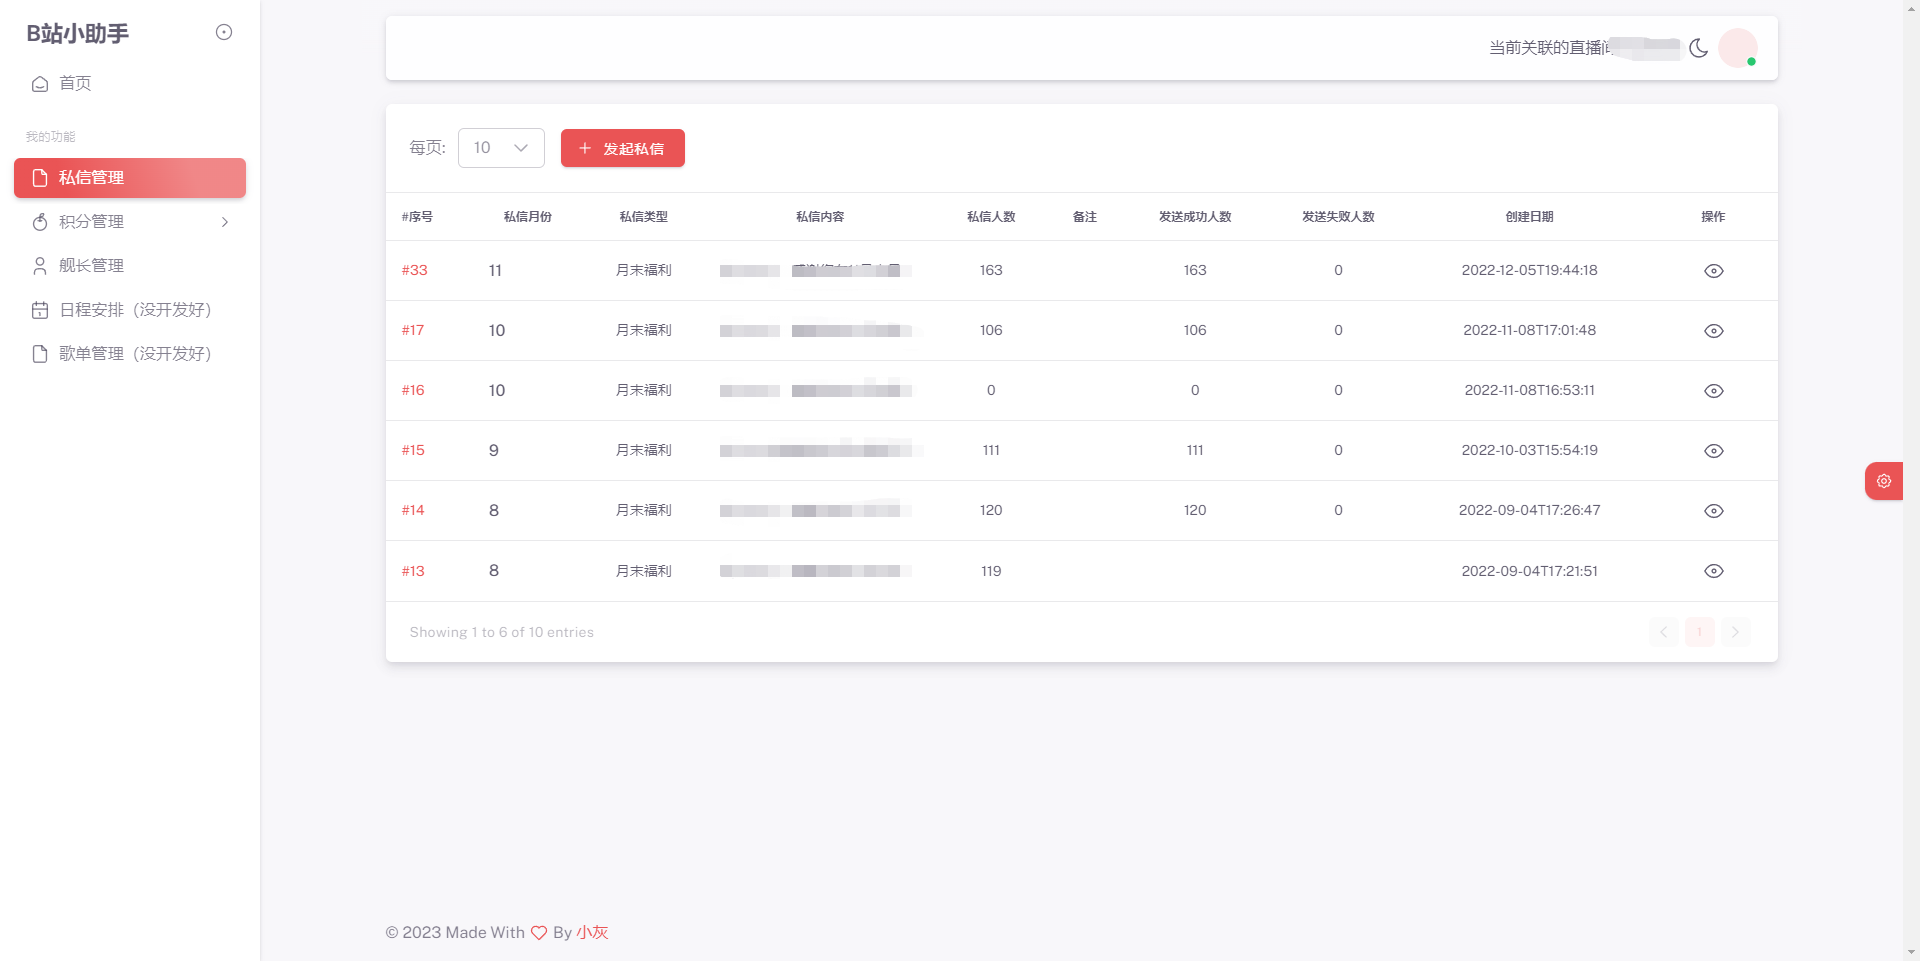Select page 1 in the pagination

coord(1700,632)
